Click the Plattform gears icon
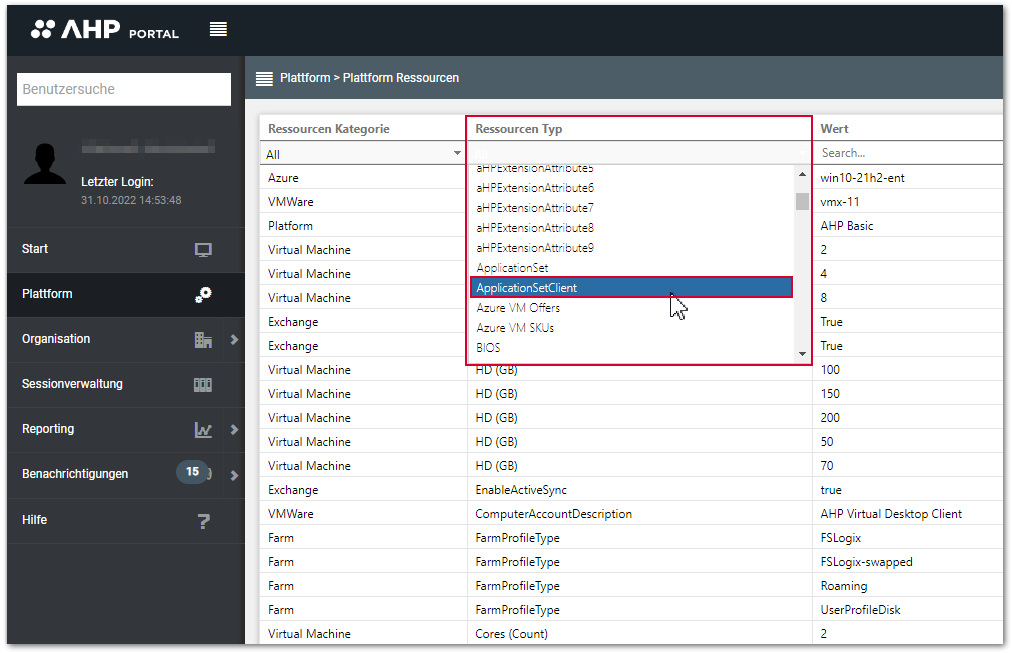 [x=203, y=295]
